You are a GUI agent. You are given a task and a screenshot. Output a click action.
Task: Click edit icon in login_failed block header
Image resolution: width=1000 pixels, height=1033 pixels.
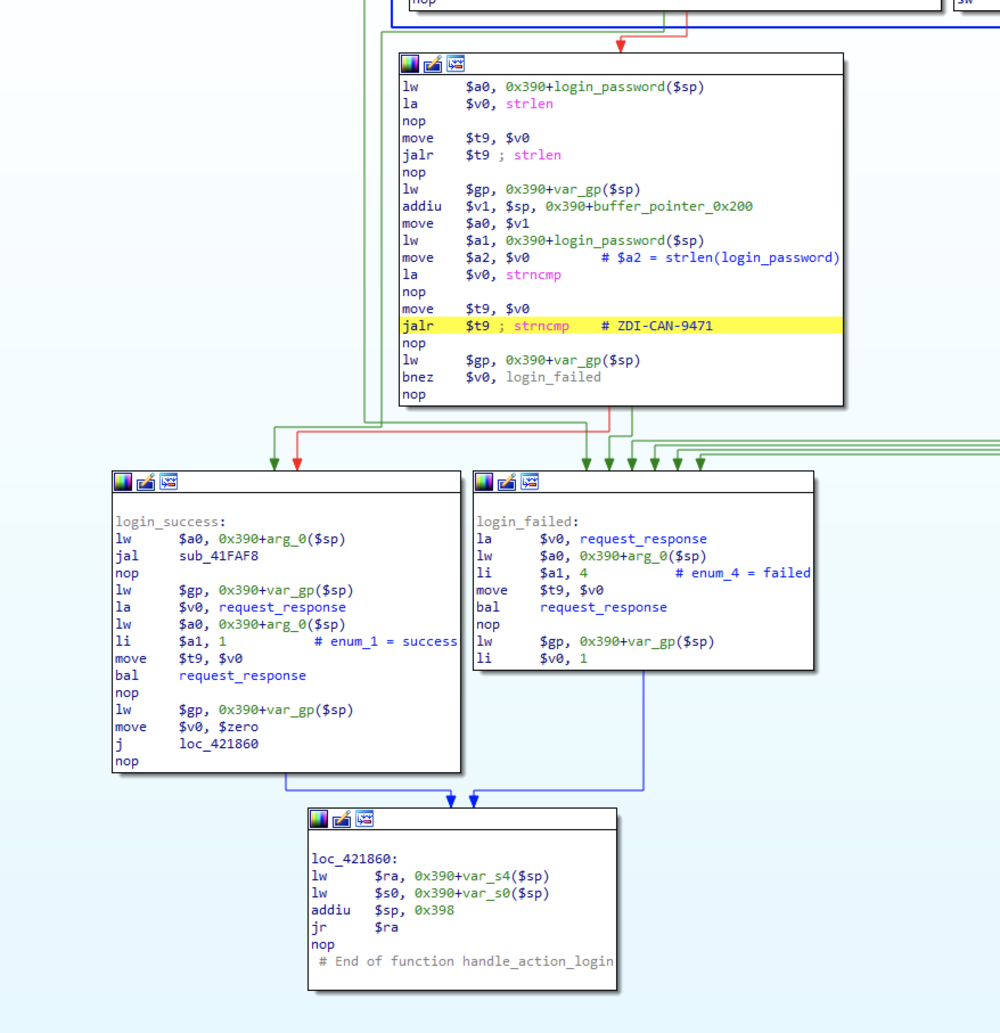coord(507,482)
